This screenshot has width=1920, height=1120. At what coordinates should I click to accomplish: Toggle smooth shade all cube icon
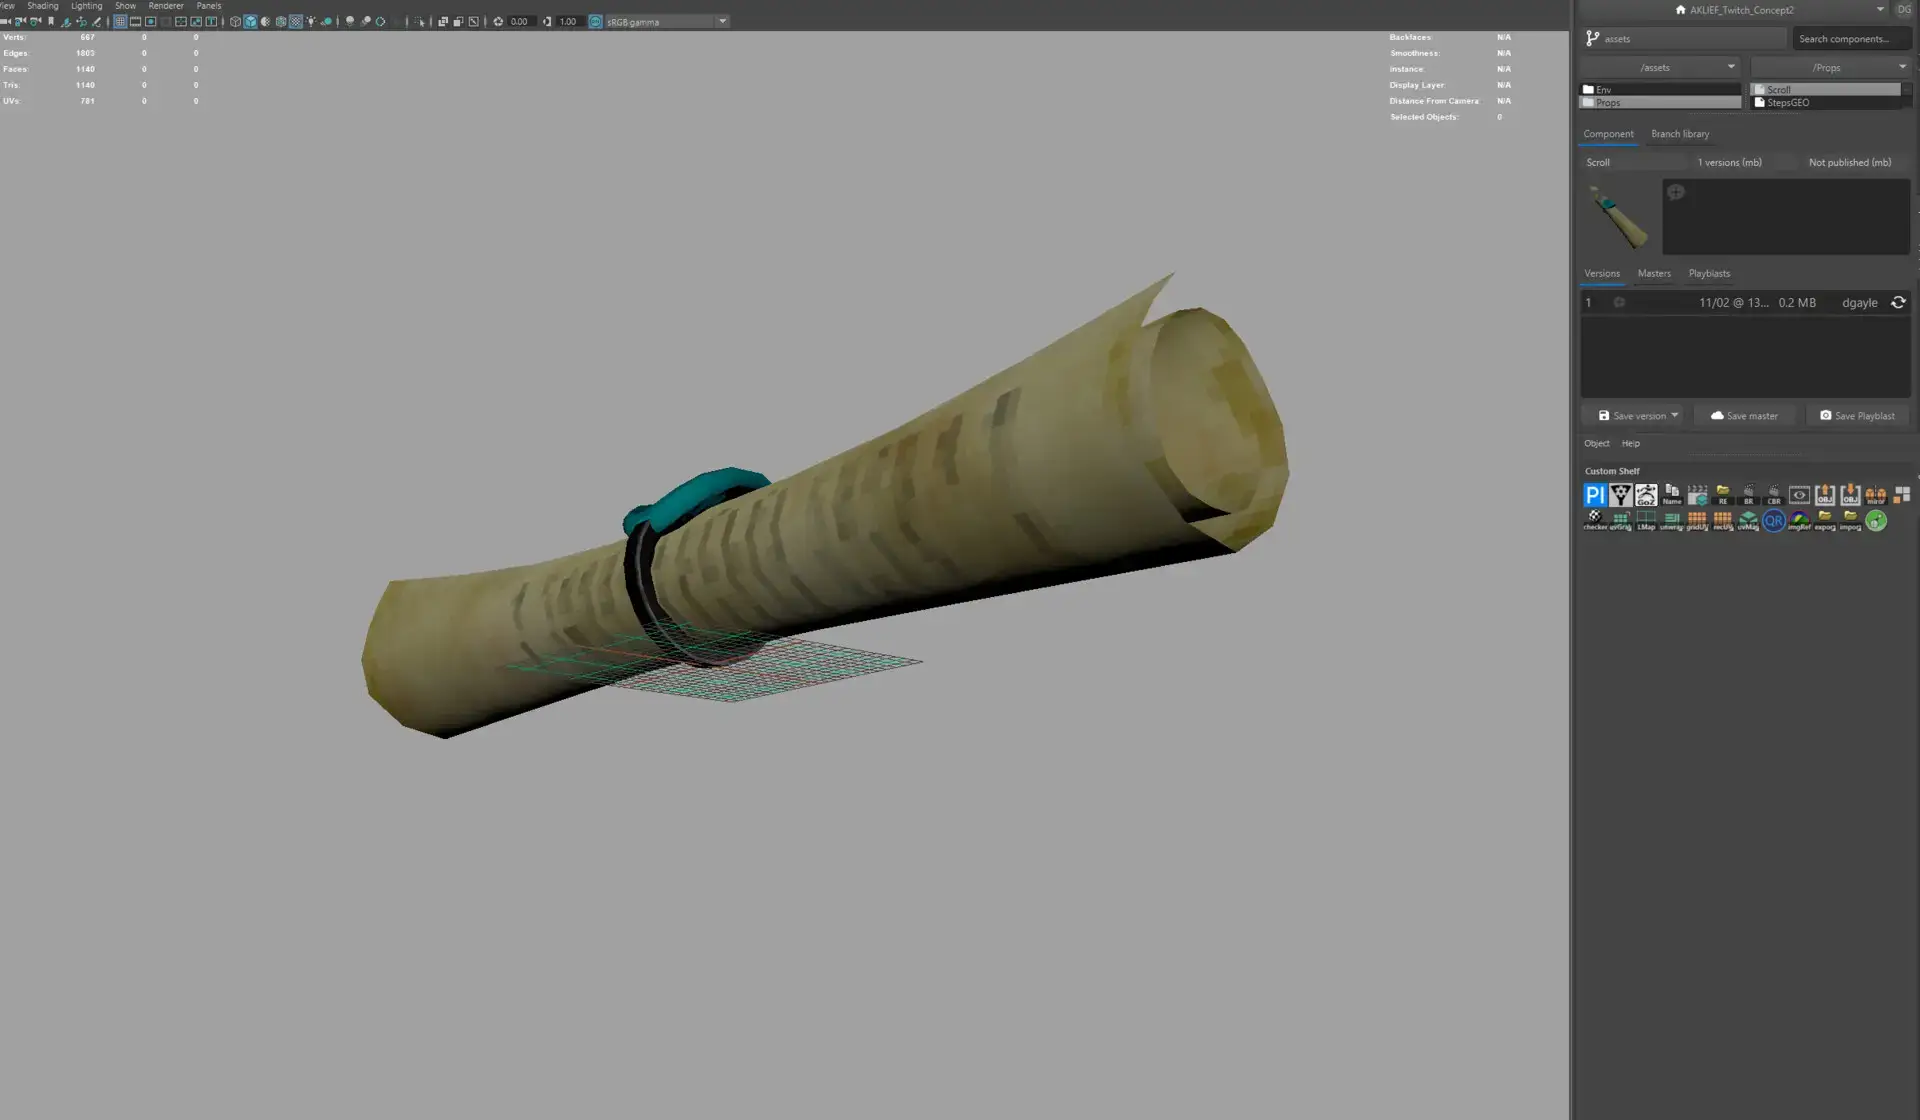point(250,21)
